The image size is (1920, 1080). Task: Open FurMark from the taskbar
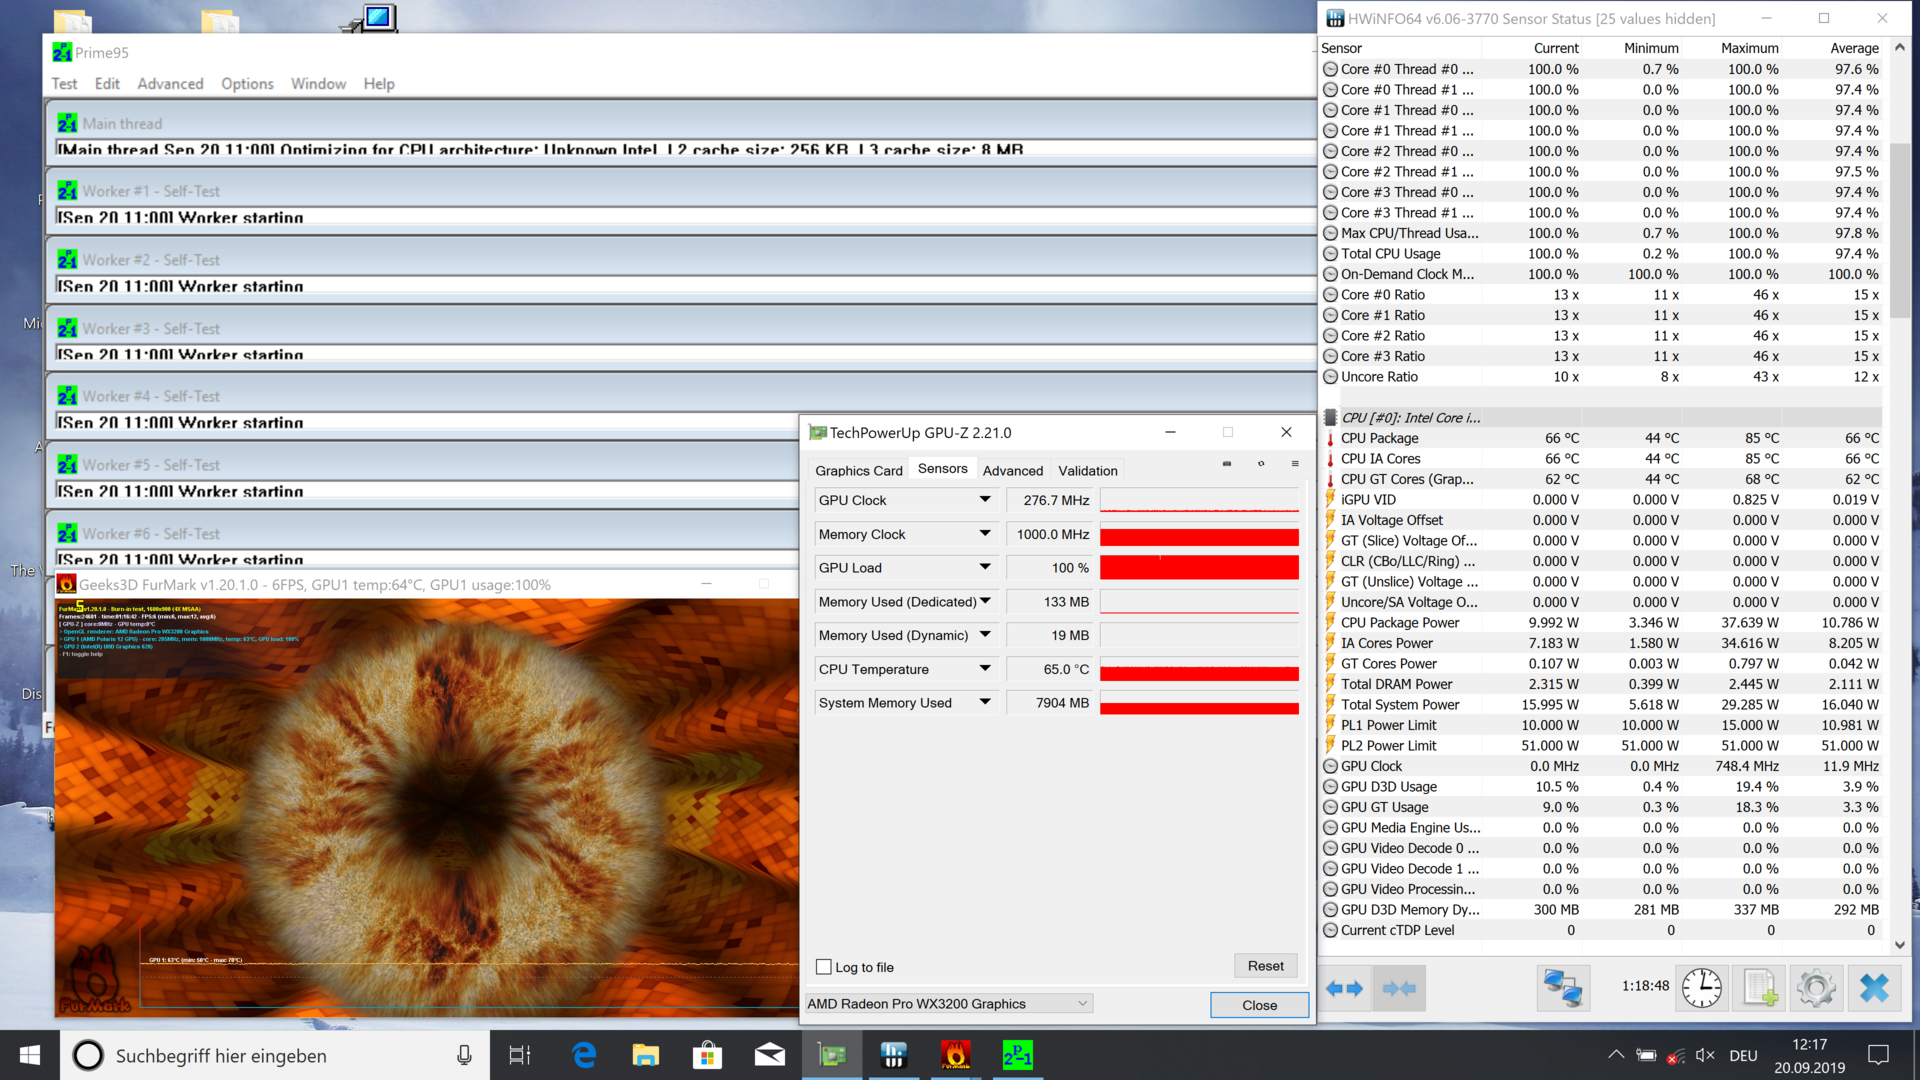(955, 1055)
